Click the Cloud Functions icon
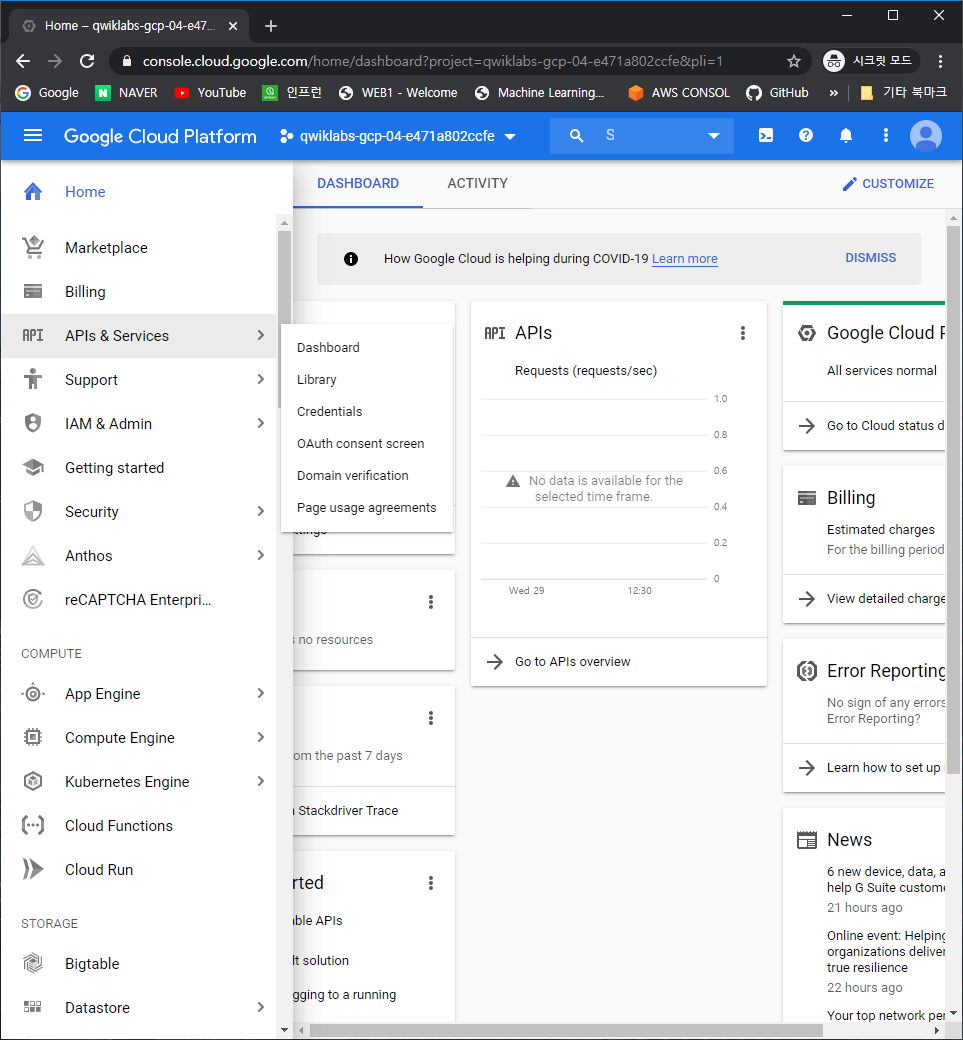Viewport: 963px width, 1040px height. [32, 825]
